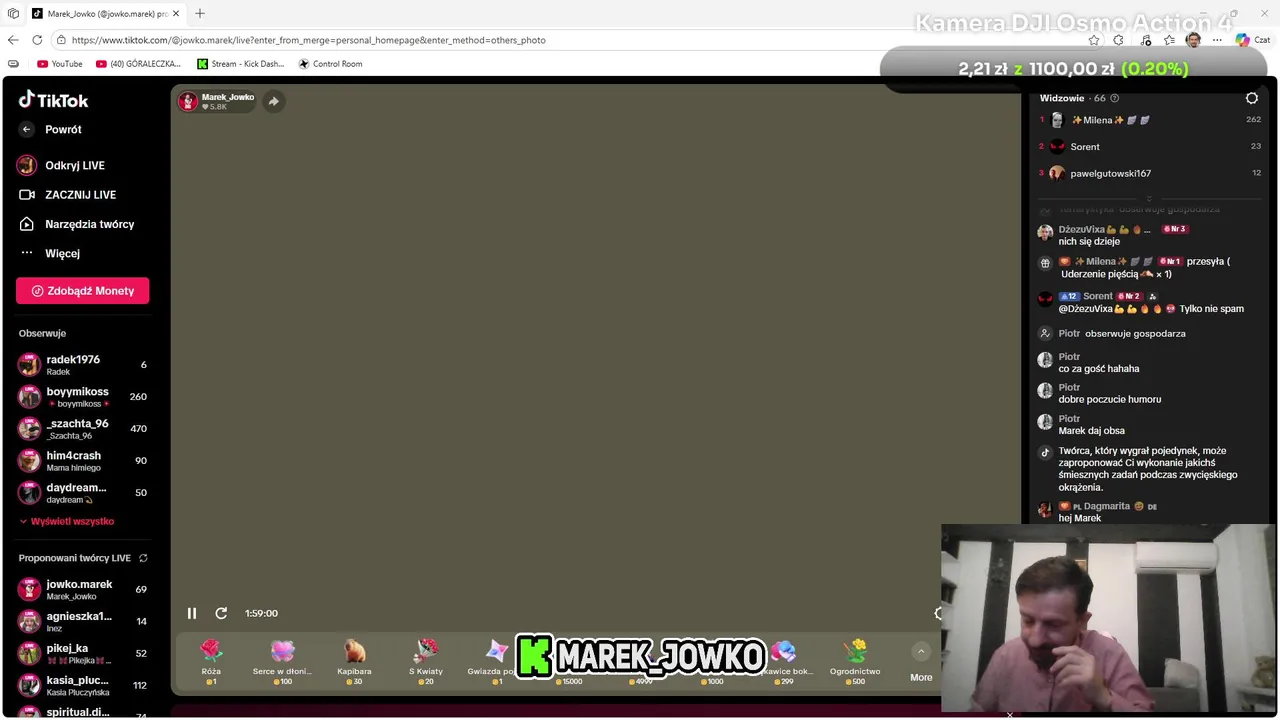
Task: Click chat message 'co za gość hahaha'
Action: pos(1099,369)
